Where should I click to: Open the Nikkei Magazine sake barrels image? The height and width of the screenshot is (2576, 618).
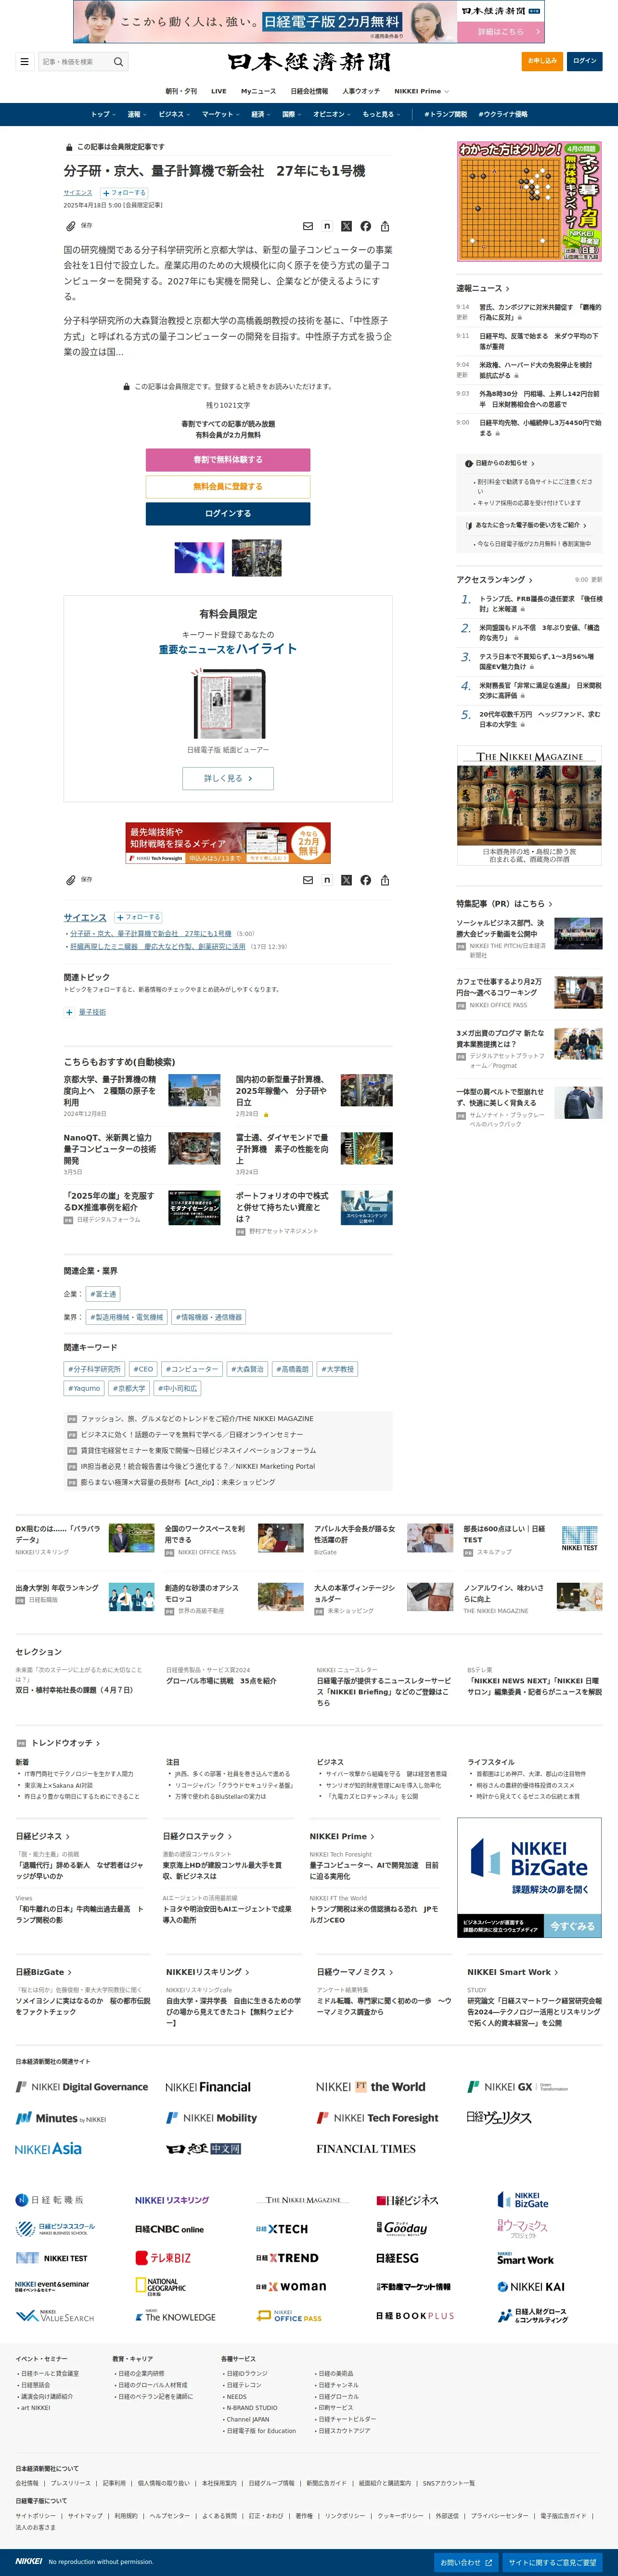pos(530,806)
